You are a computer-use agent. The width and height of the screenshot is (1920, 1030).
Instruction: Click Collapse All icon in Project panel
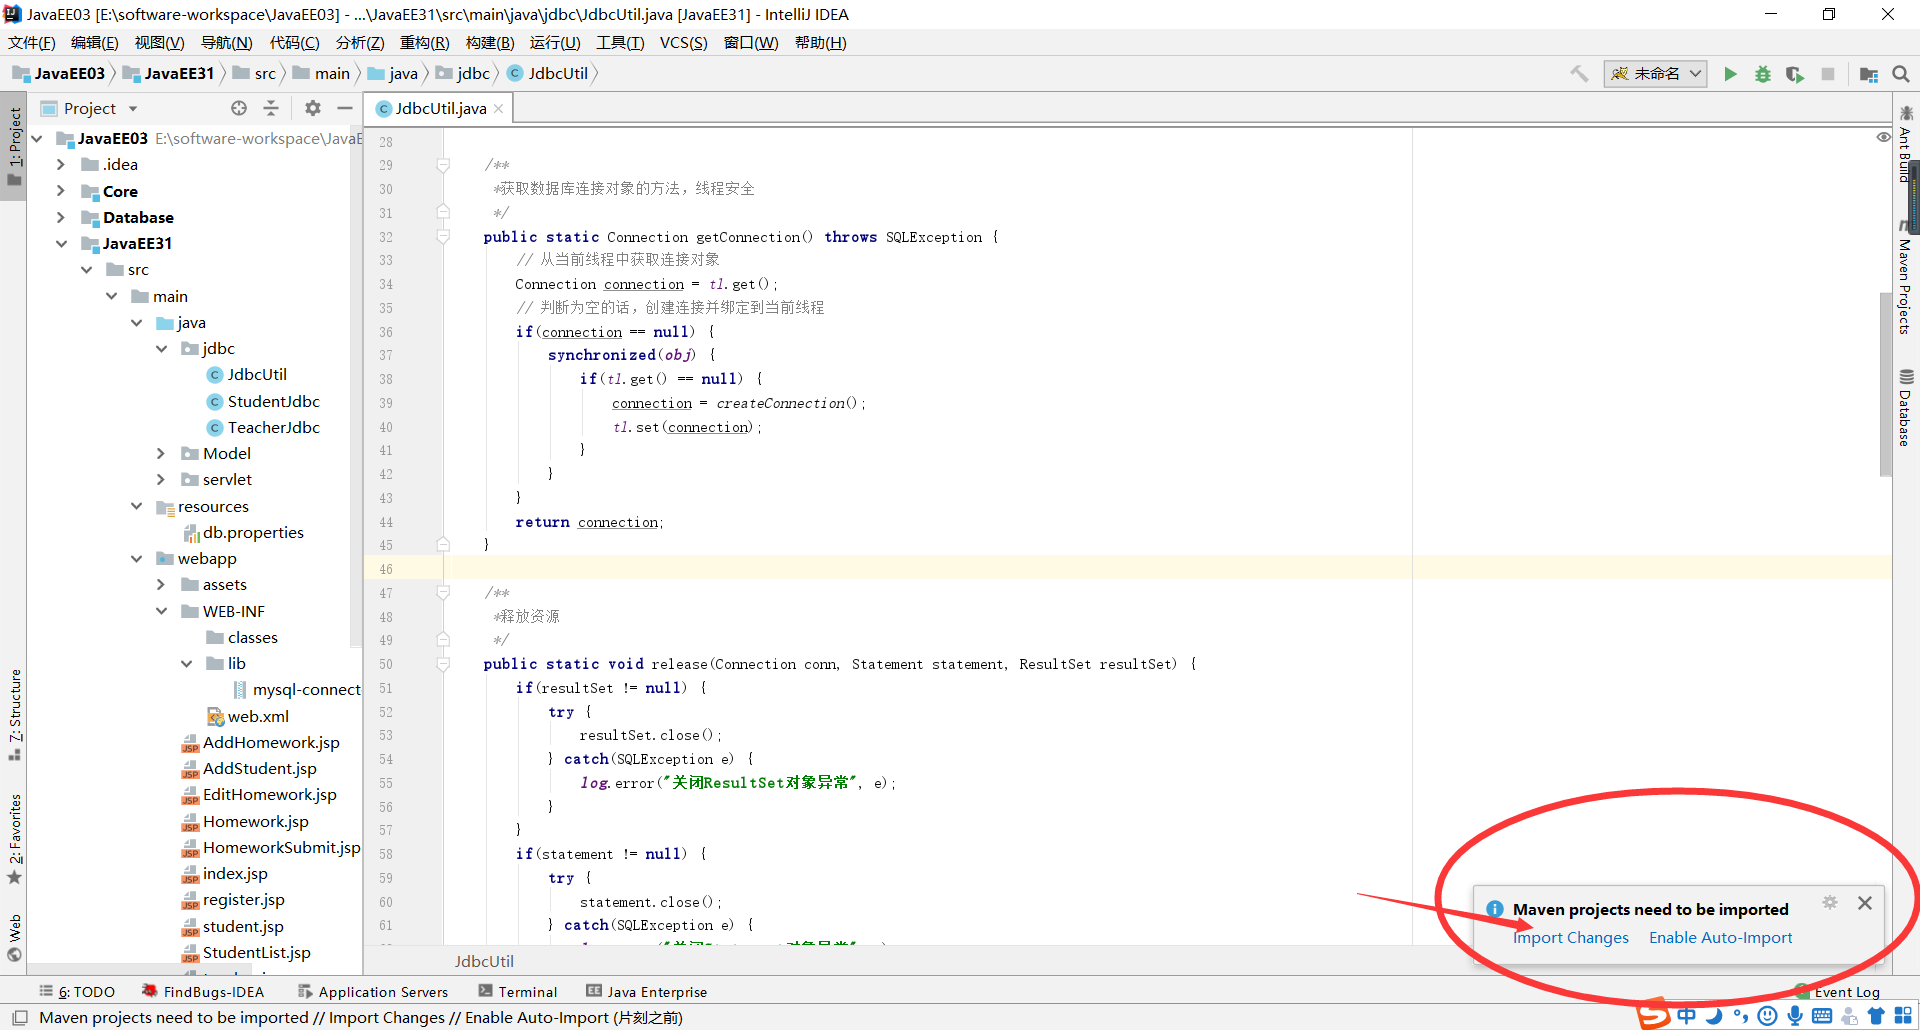point(271,108)
